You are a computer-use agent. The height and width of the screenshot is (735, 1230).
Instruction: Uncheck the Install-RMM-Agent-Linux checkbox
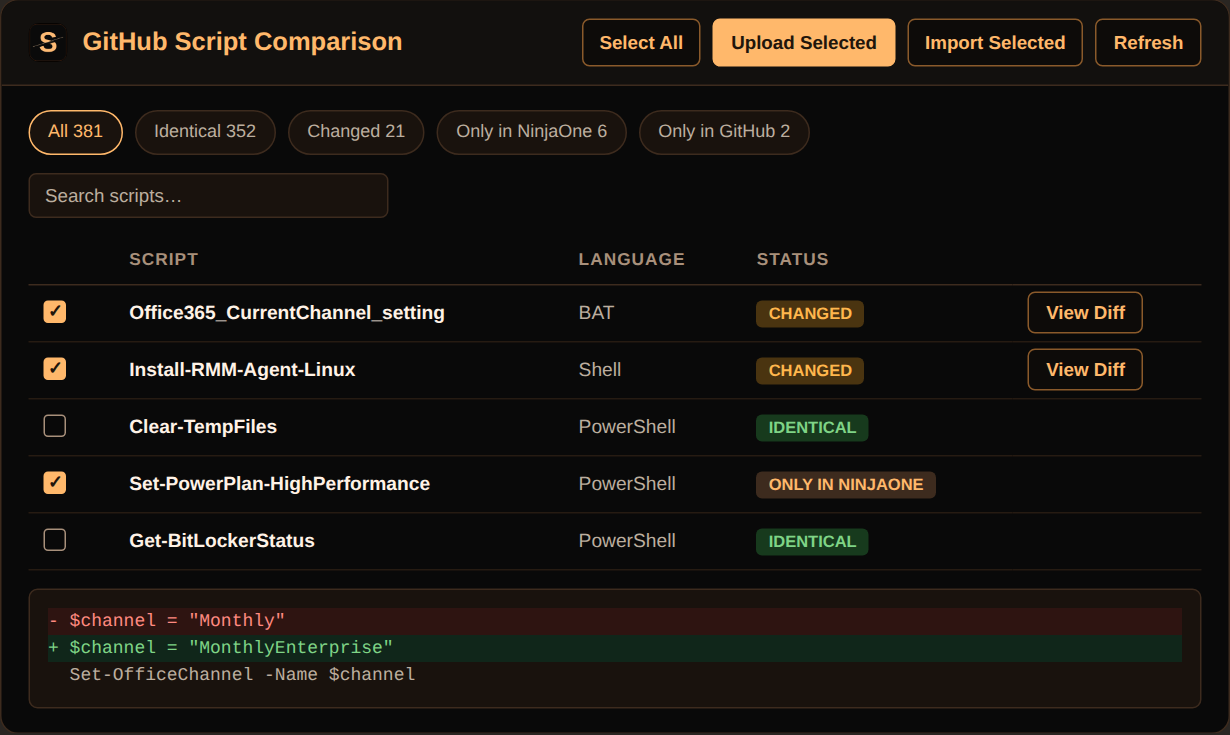pyautogui.click(x=55, y=369)
